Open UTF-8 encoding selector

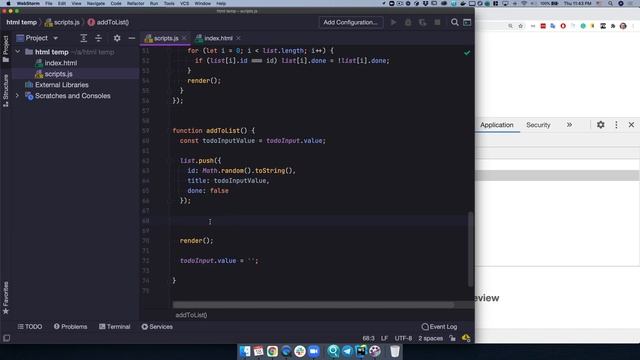point(403,338)
